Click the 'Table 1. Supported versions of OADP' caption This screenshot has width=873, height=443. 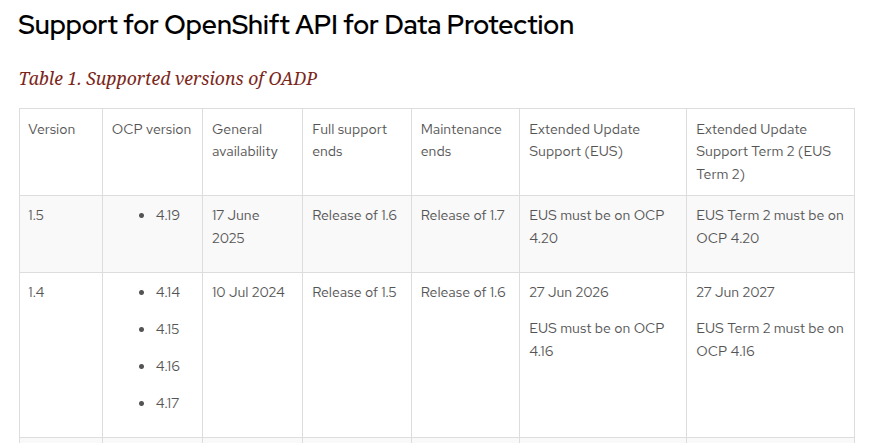(x=168, y=78)
